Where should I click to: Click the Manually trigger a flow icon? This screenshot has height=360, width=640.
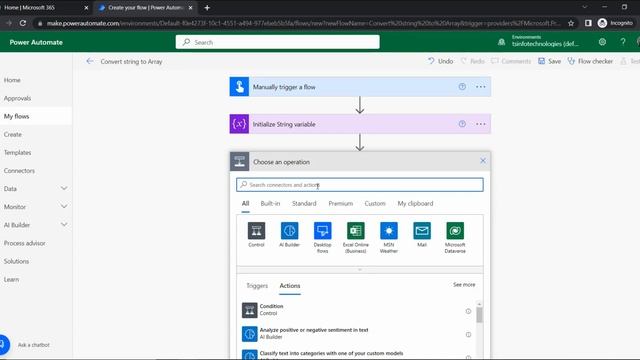tap(239, 87)
